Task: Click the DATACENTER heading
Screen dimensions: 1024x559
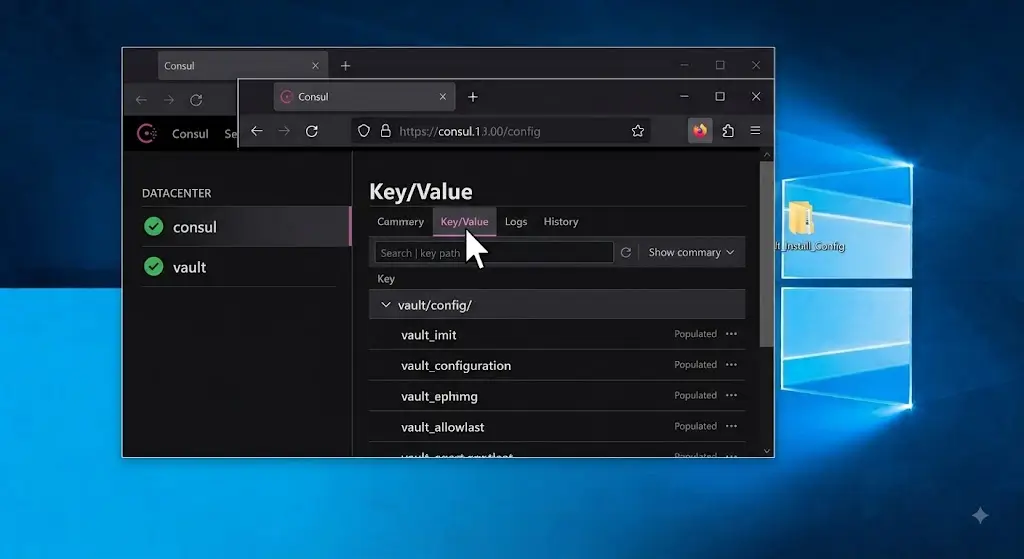Action: tap(176, 193)
